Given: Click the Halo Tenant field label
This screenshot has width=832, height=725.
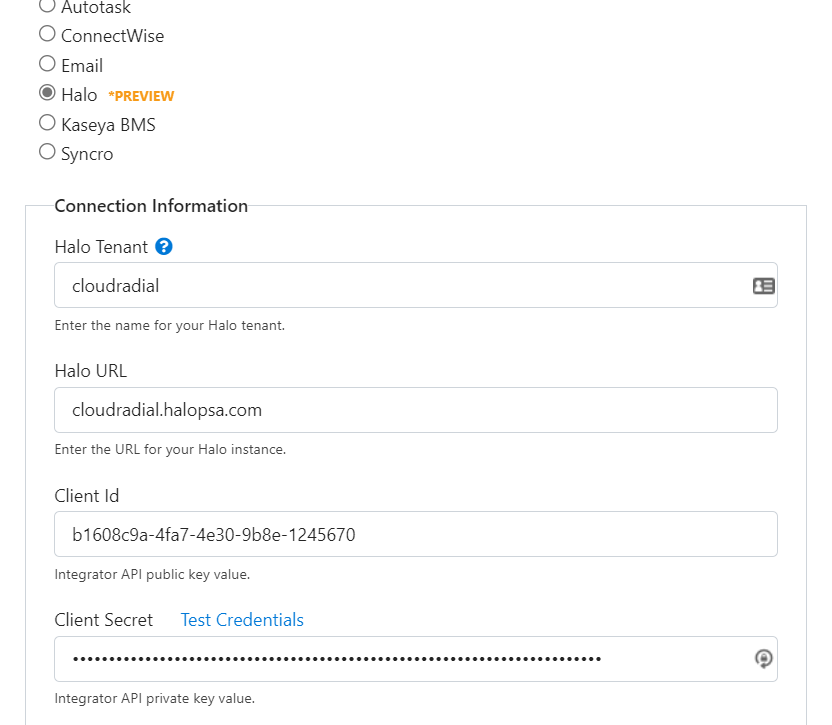Looking at the screenshot, I should click(101, 247).
